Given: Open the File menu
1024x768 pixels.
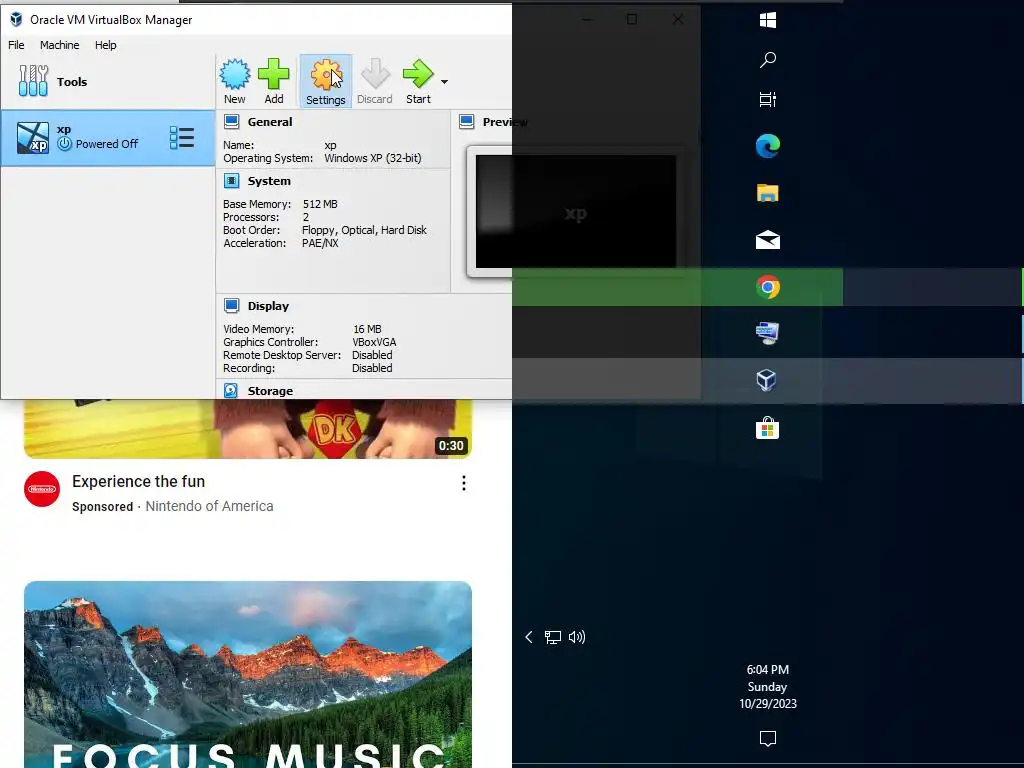Looking at the screenshot, I should 16,45.
